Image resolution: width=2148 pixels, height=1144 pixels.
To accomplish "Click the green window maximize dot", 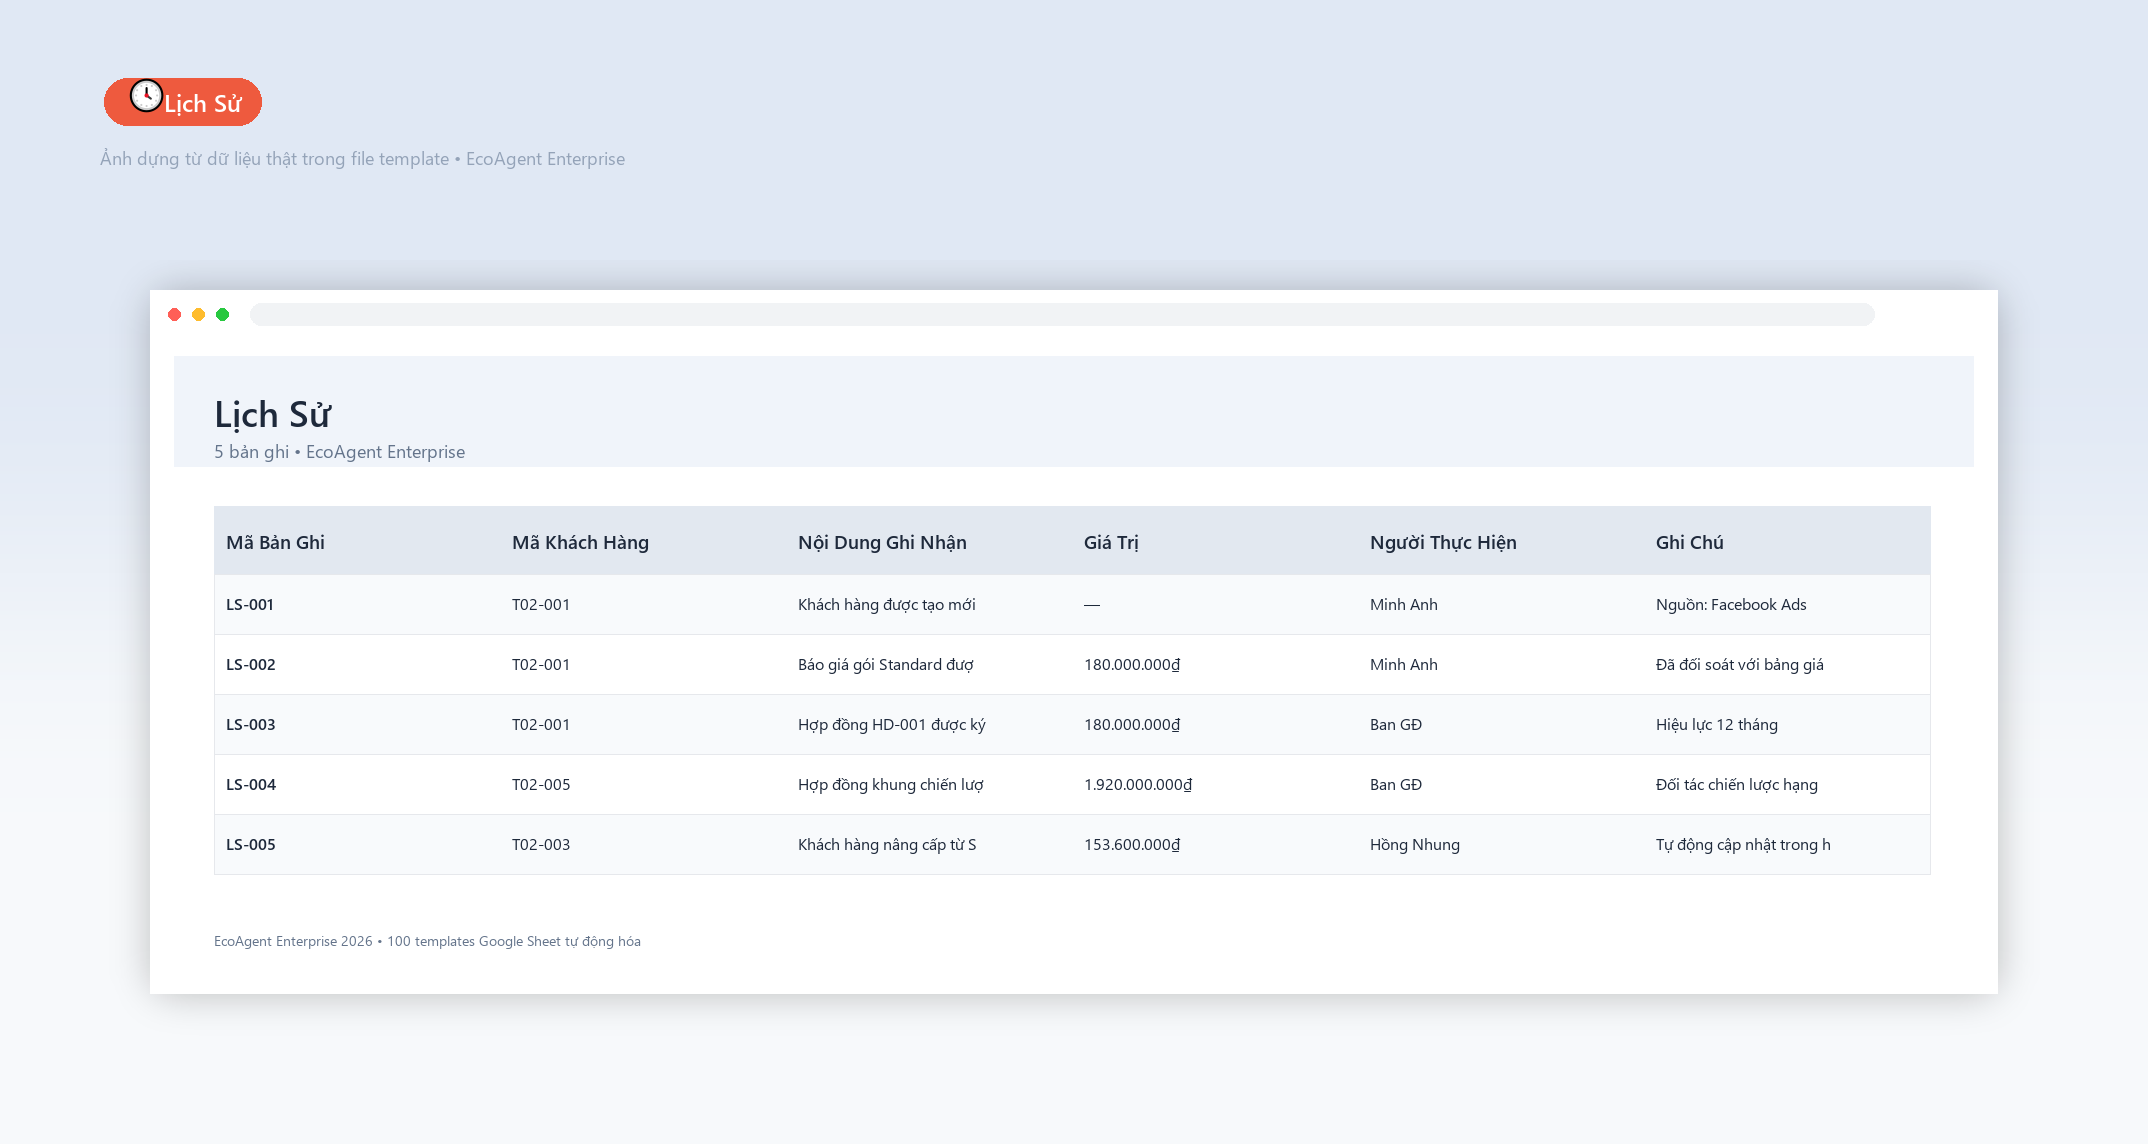I will pyautogui.click(x=223, y=315).
